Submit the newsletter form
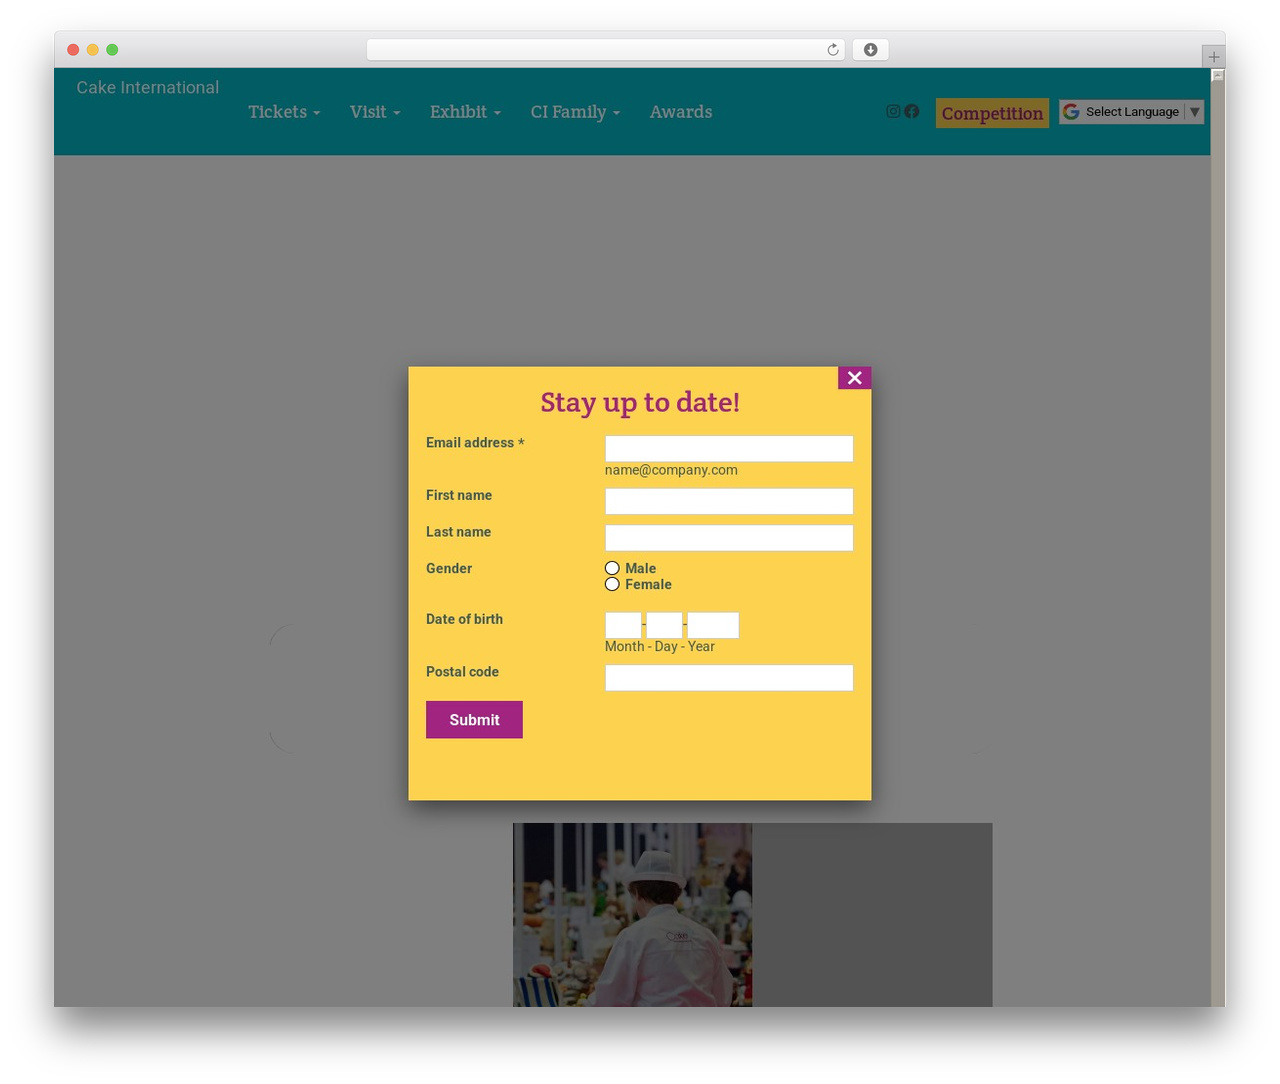This screenshot has width=1280, height=1084. 474,720
